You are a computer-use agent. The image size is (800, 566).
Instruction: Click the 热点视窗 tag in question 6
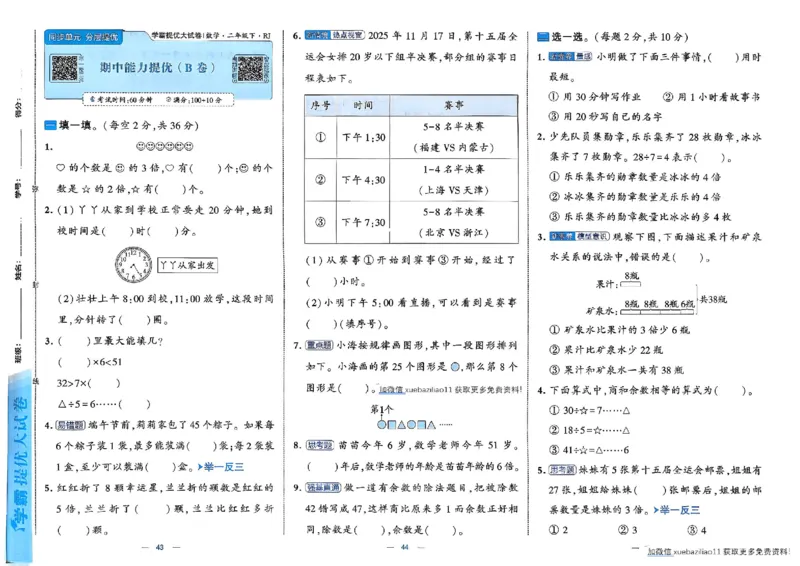pos(347,35)
